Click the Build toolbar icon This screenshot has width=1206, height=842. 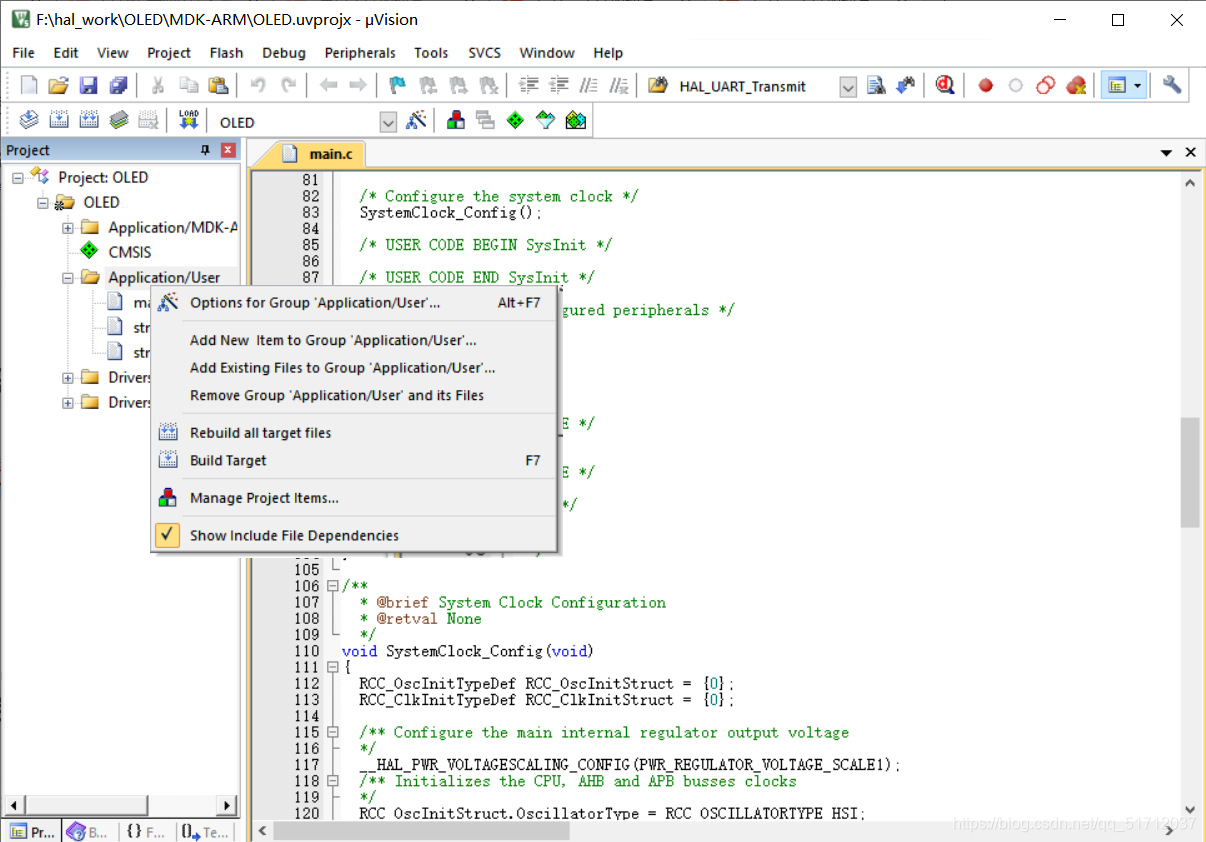[x=59, y=121]
